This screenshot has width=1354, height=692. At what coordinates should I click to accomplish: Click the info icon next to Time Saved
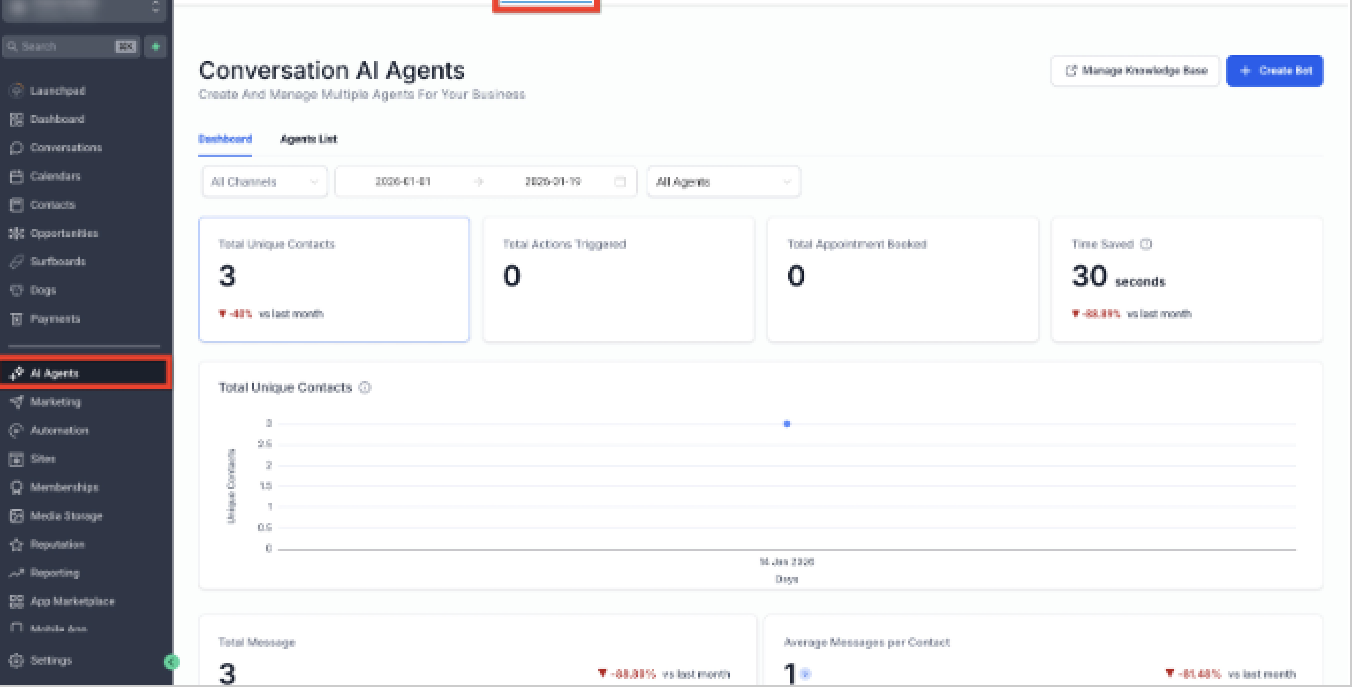(x=1146, y=244)
